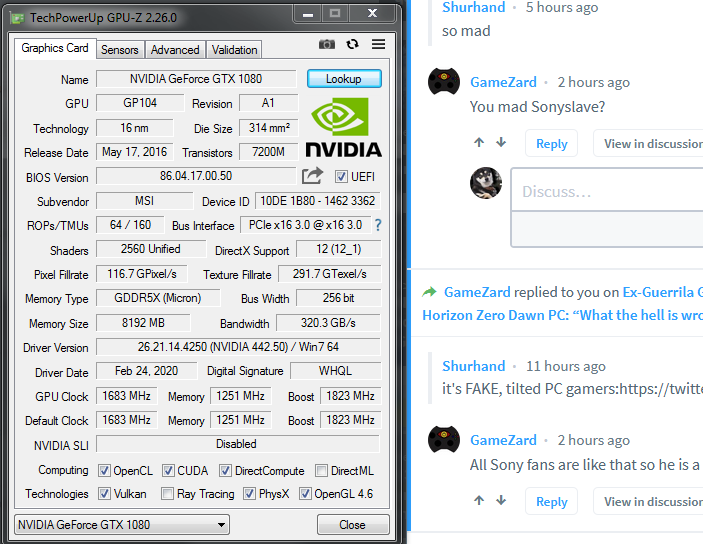Toggle the OpenCL checkbox
Viewport: 703px width, 544px height.
pyautogui.click(x=104, y=471)
